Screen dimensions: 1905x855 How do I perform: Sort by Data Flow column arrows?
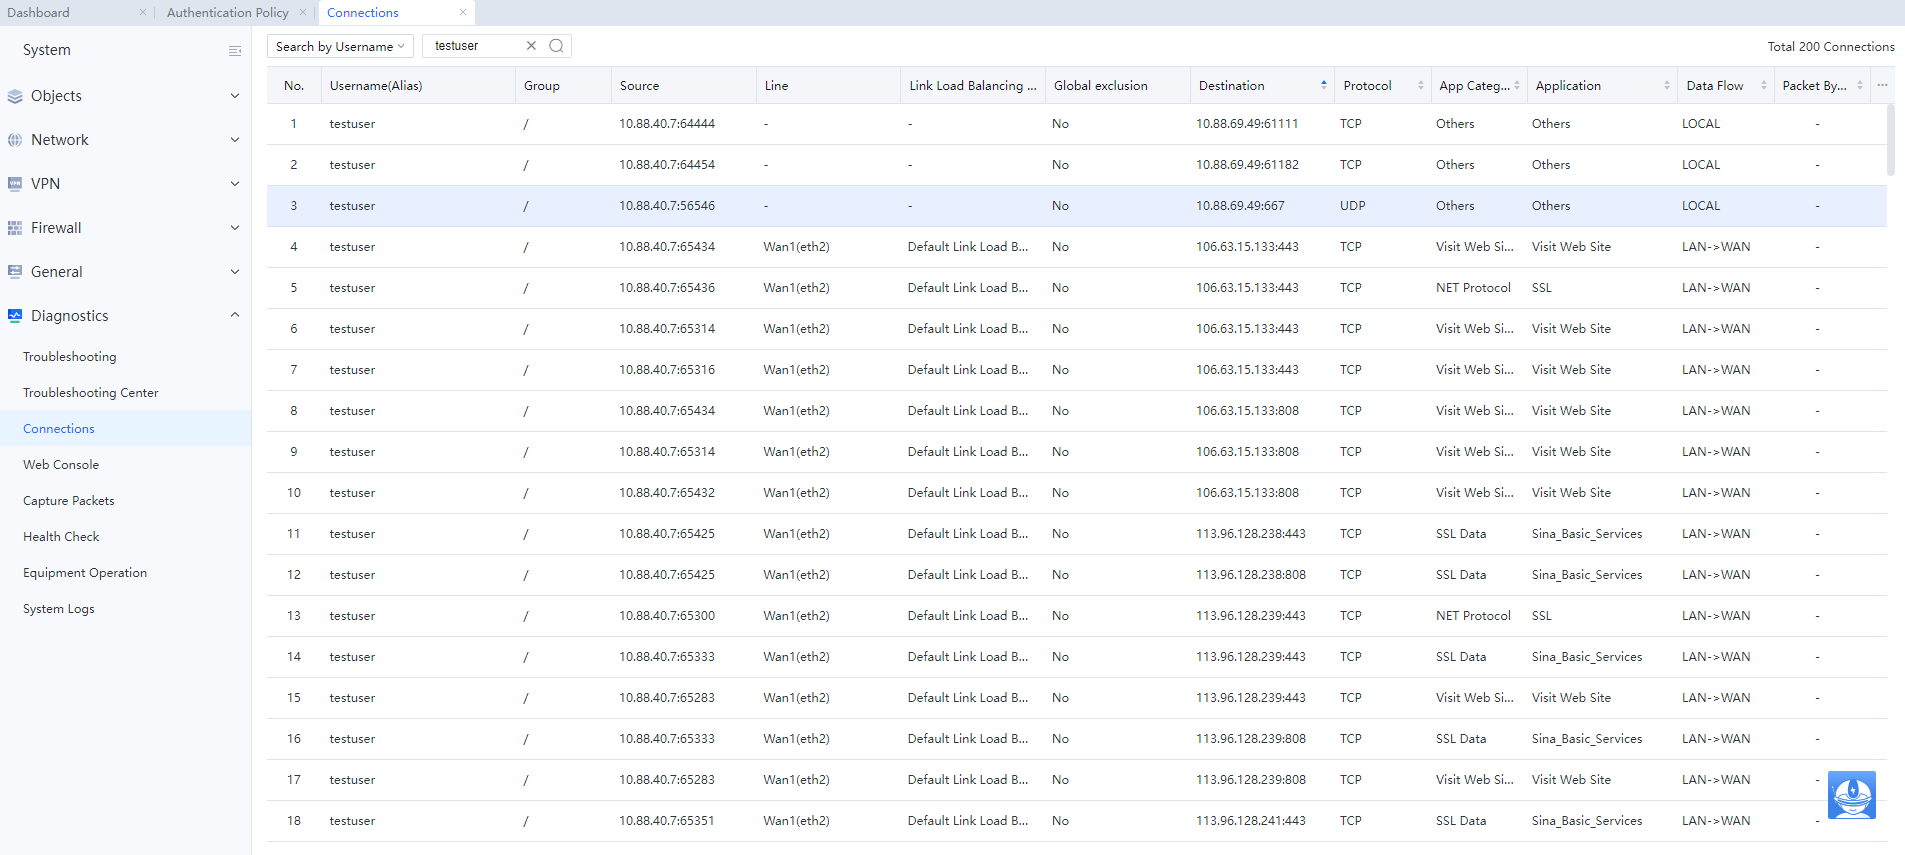[x=1763, y=86]
